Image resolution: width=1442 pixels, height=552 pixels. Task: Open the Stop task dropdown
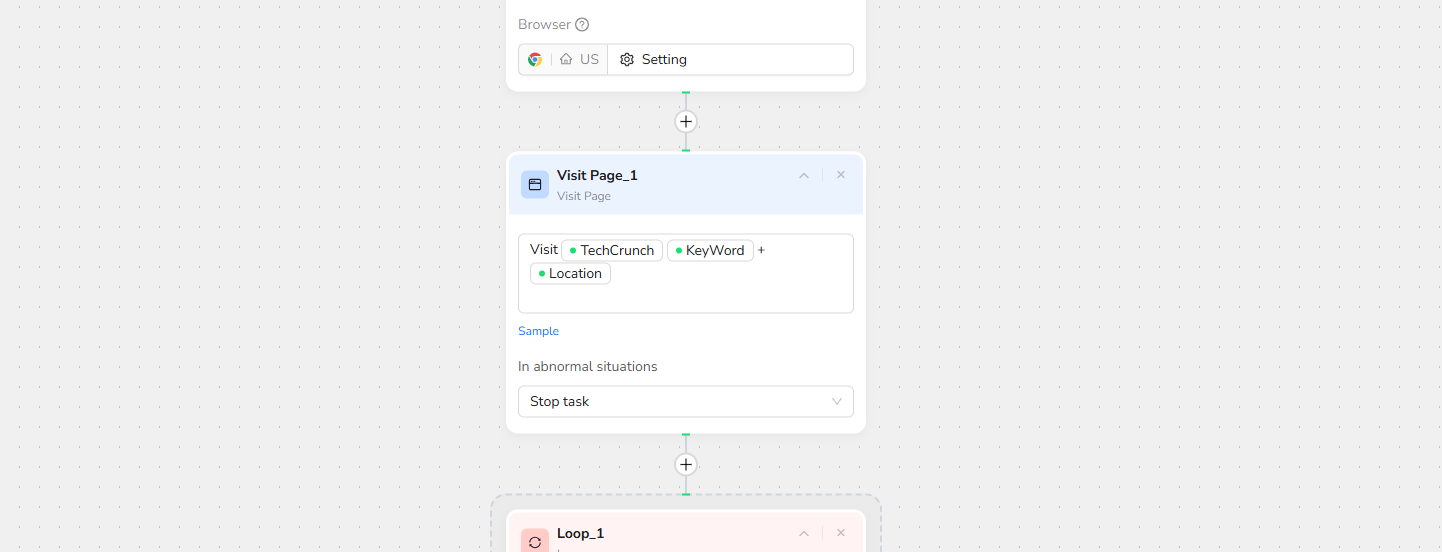[x=686, y=401]
